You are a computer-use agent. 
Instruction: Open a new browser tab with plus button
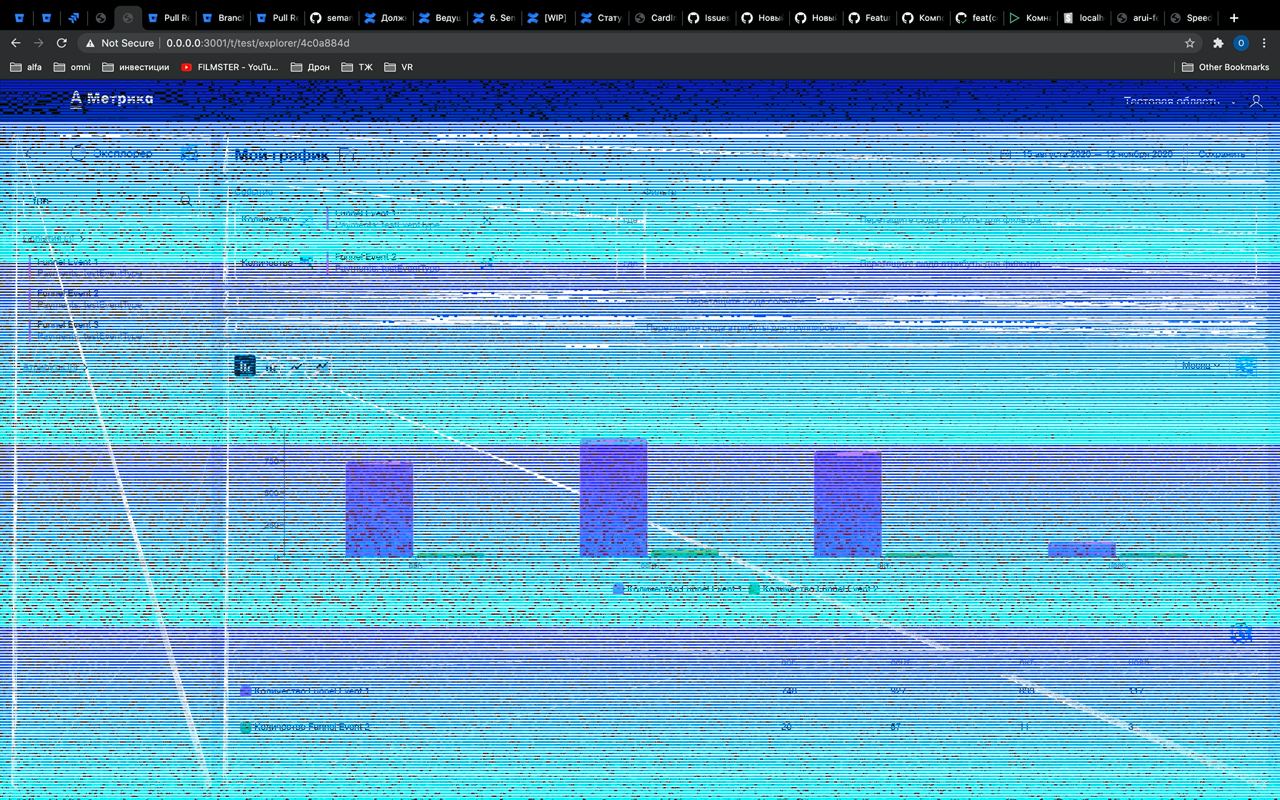(x=1234, y=17)
